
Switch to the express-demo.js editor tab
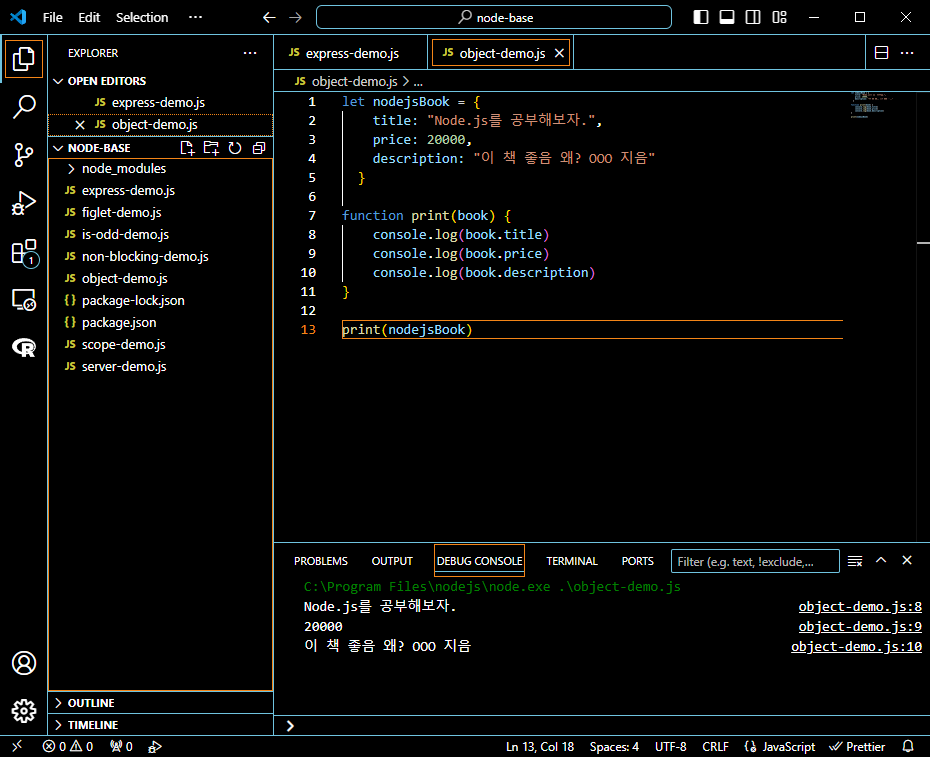point(351,53)
